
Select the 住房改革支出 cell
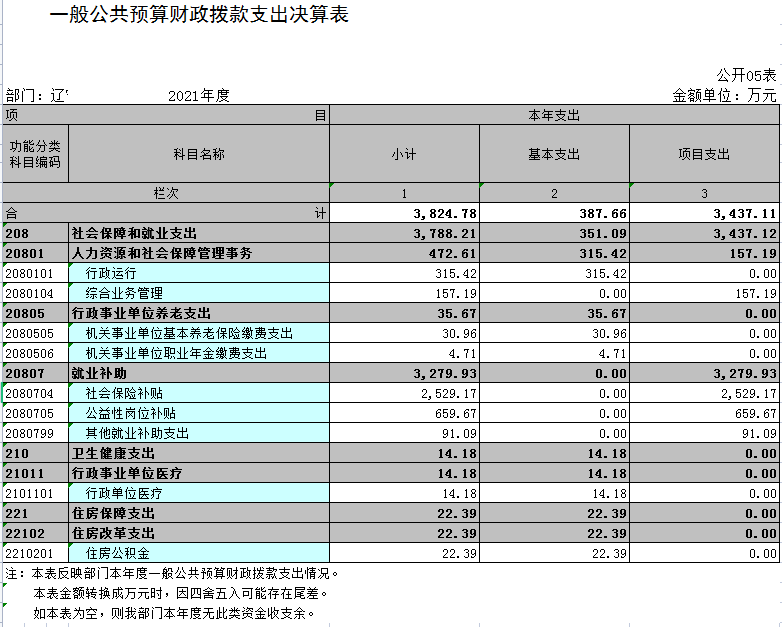click(199, 533)
